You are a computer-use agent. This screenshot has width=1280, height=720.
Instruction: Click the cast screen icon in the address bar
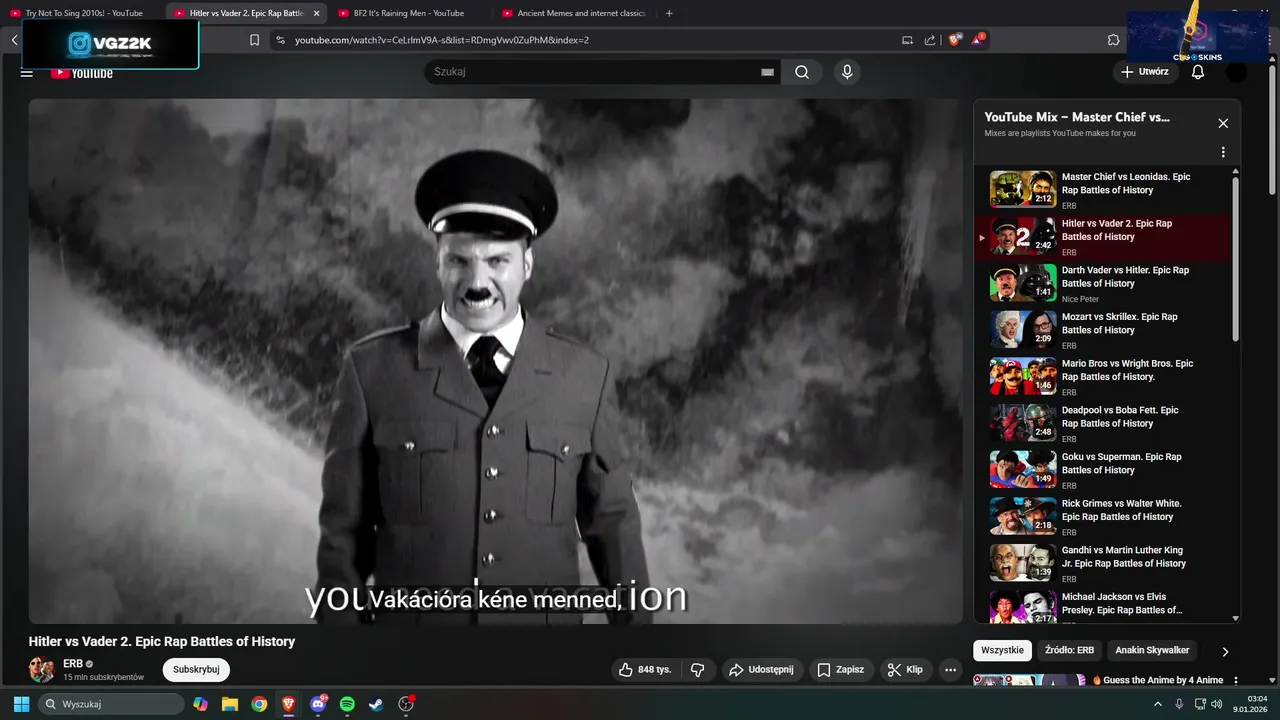pyautogui.click(x=907, y=40)
